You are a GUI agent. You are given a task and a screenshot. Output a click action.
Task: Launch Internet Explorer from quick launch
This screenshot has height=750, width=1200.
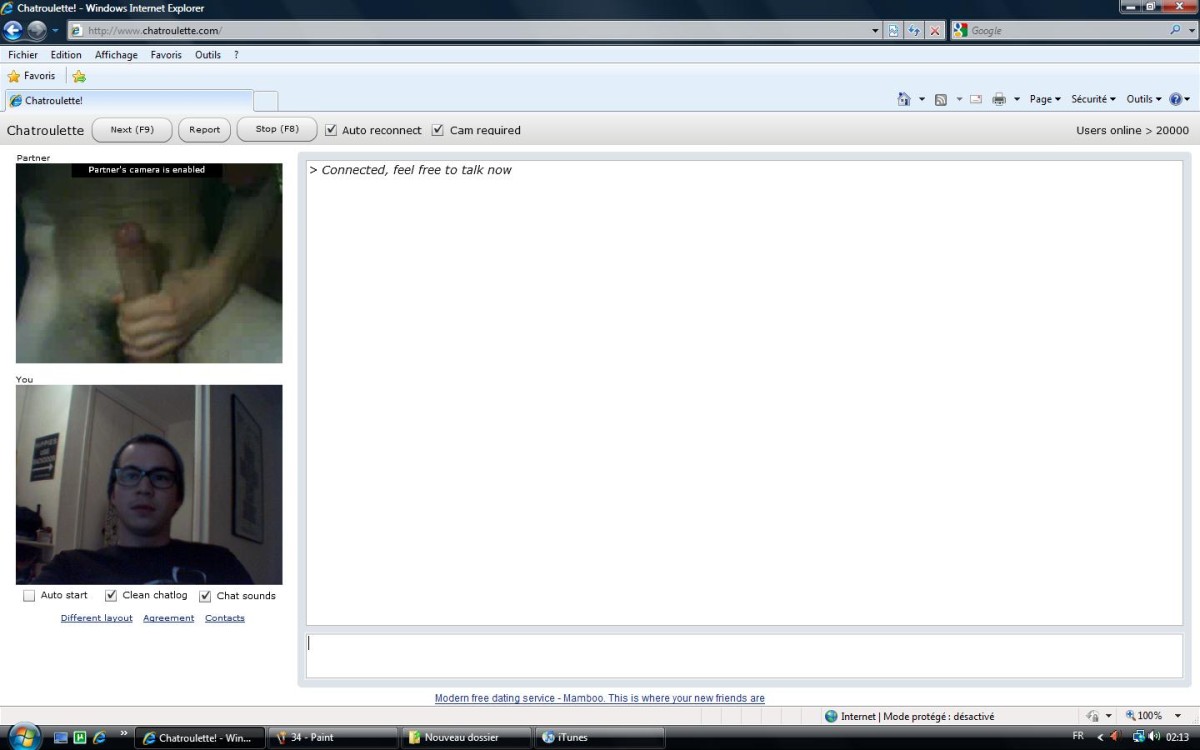click(99, 738)
